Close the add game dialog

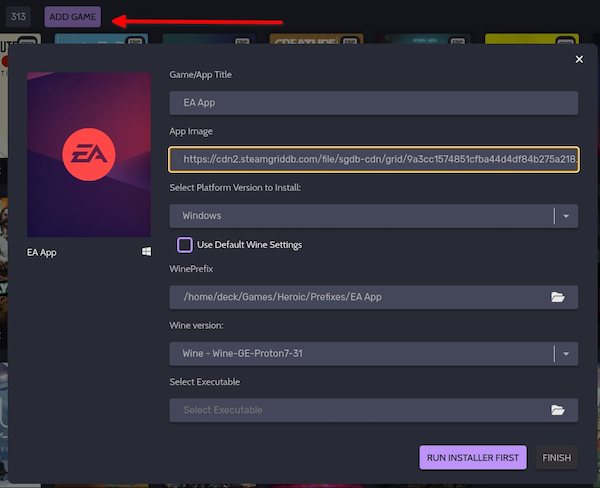coord(579,59)
